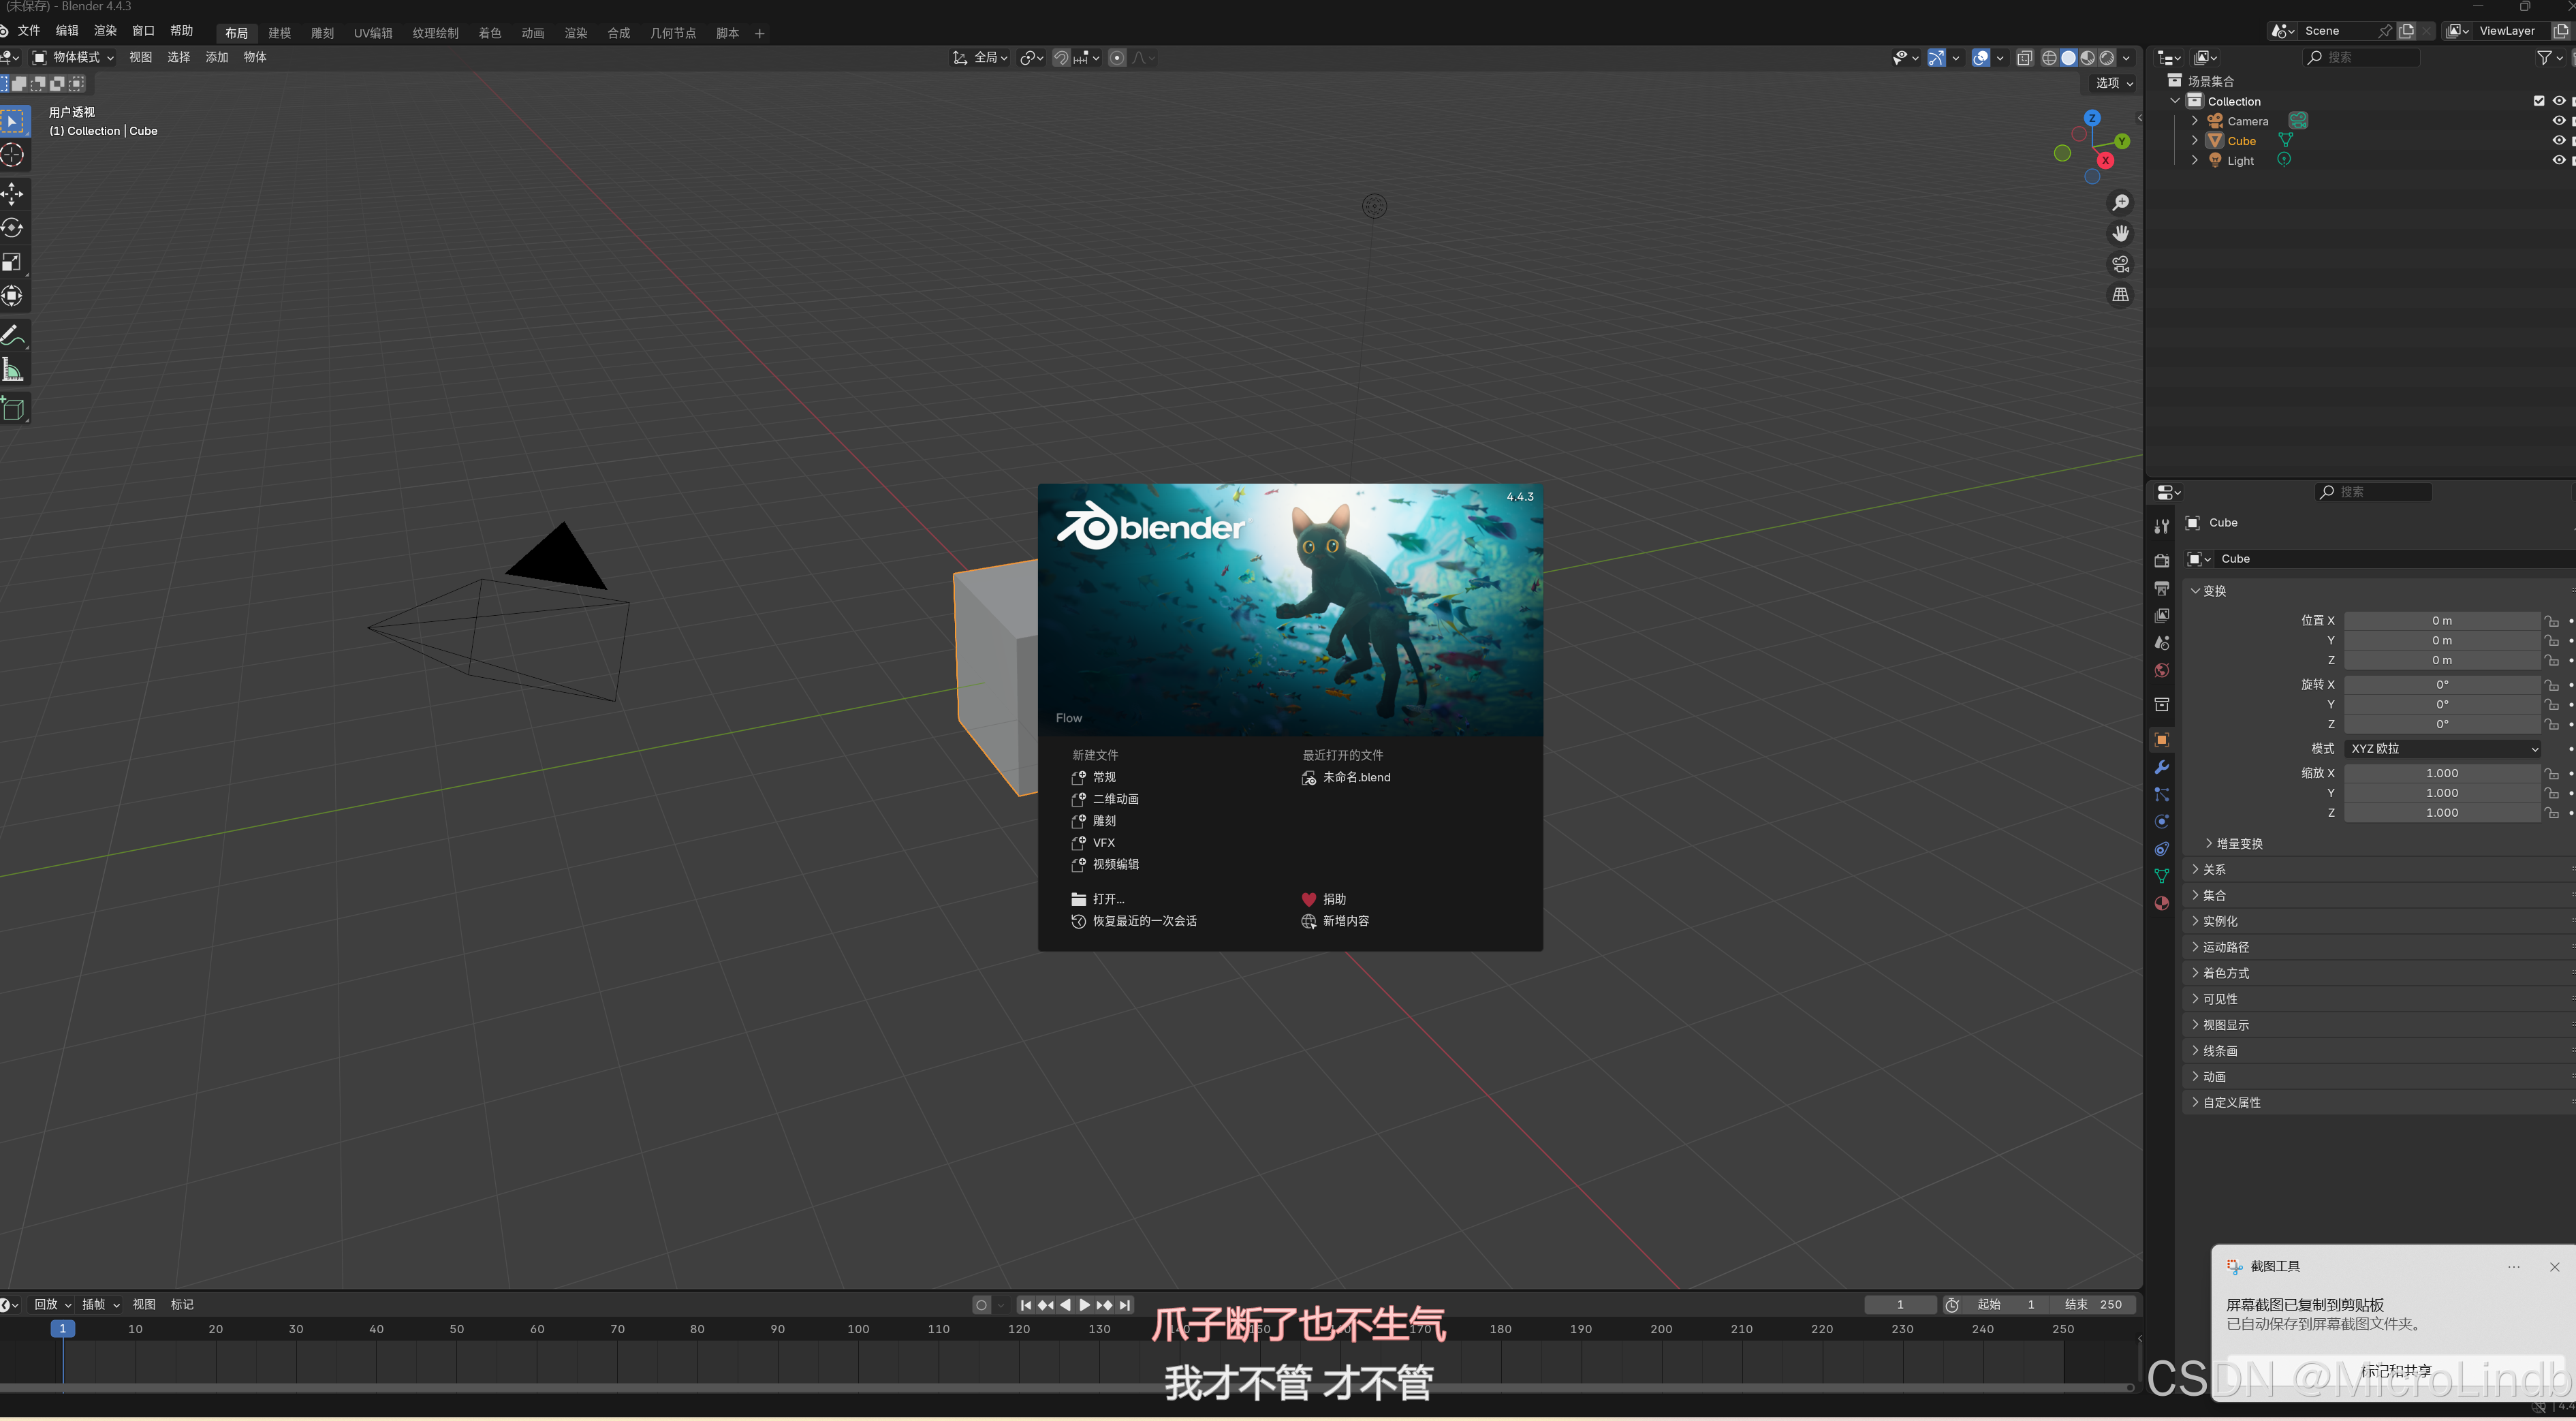Select the Measure tool
2576x1421 pixels.
12,371
